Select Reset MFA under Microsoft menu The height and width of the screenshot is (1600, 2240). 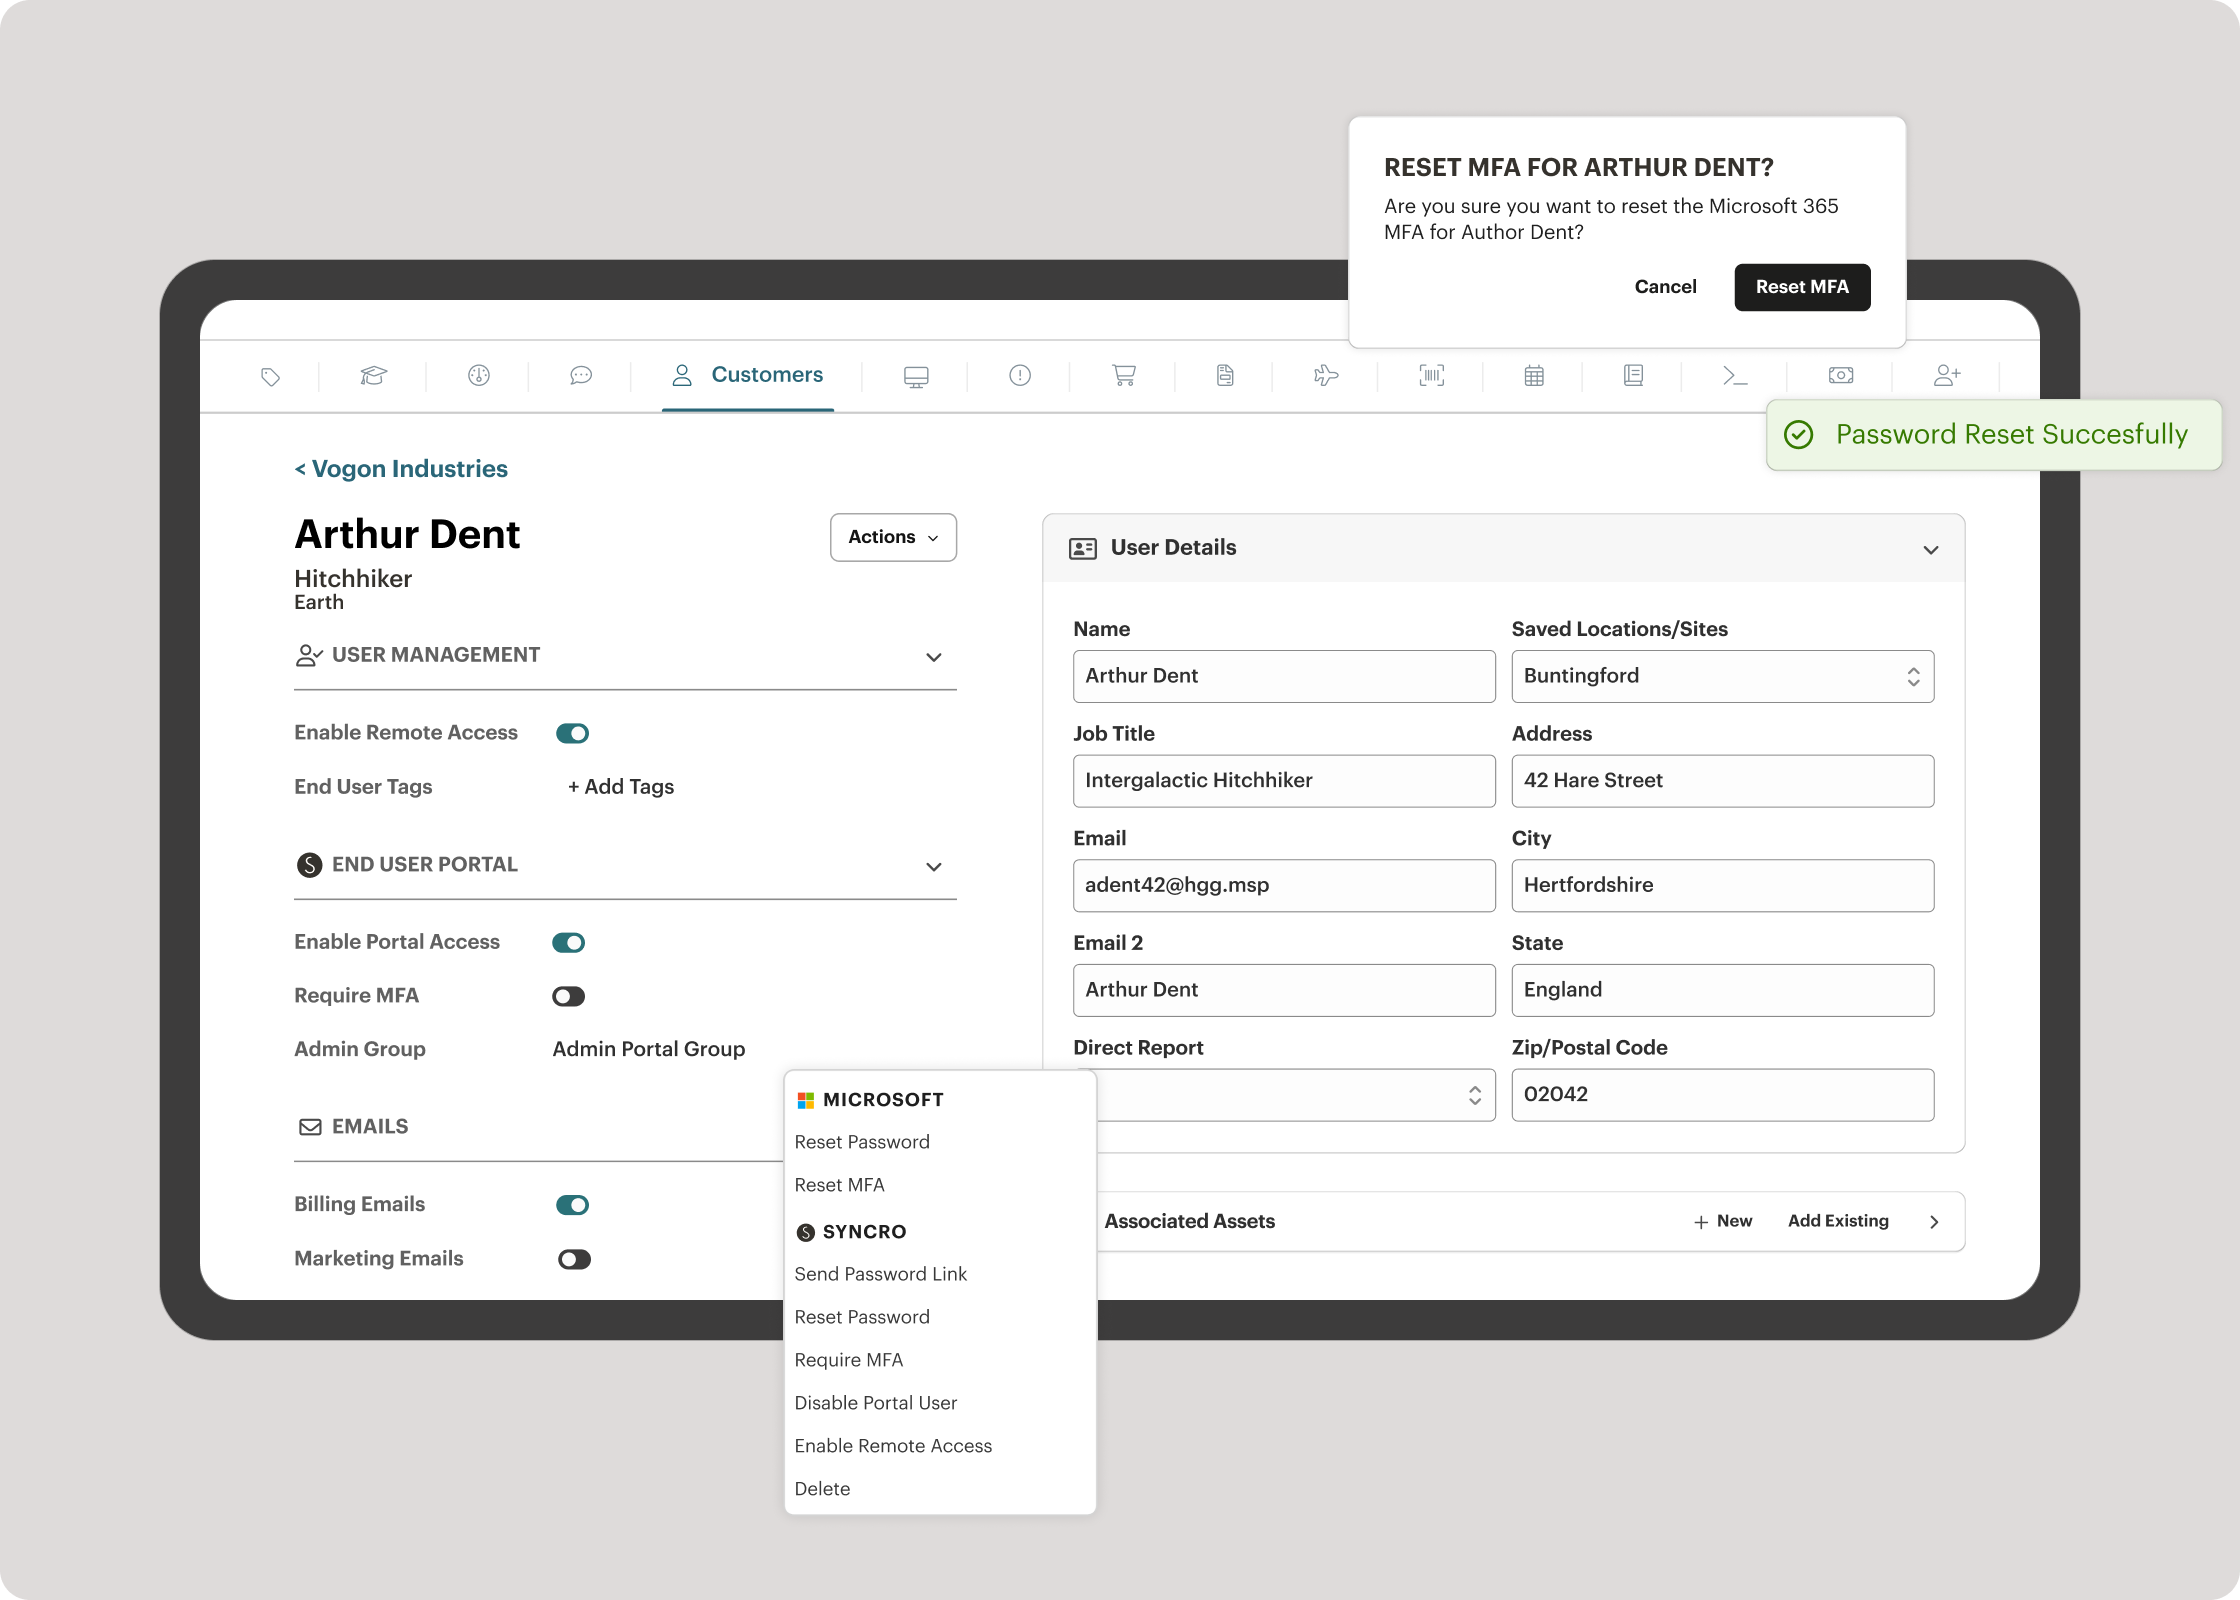tap(839, 1185)
